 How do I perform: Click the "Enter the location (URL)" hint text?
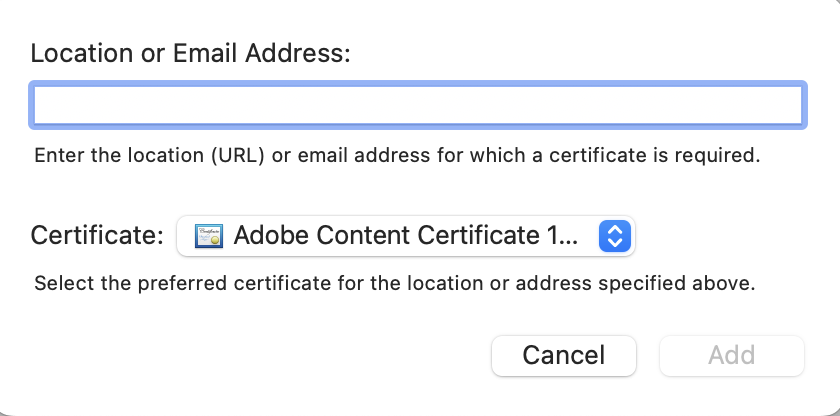click(x=397, y=156)
